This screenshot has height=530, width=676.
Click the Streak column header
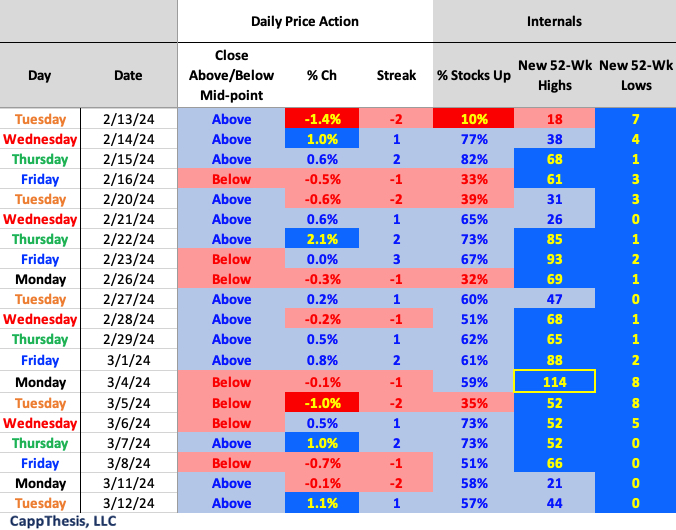(396, 75)
